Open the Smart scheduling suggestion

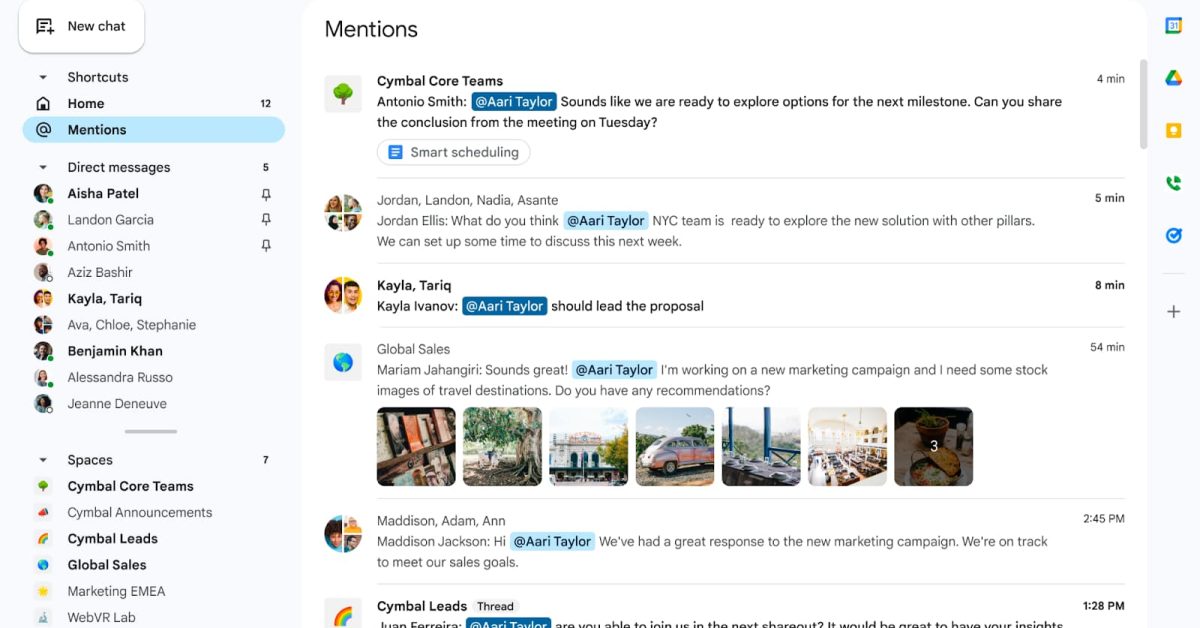pyautogui.click(x=453, y=152)
